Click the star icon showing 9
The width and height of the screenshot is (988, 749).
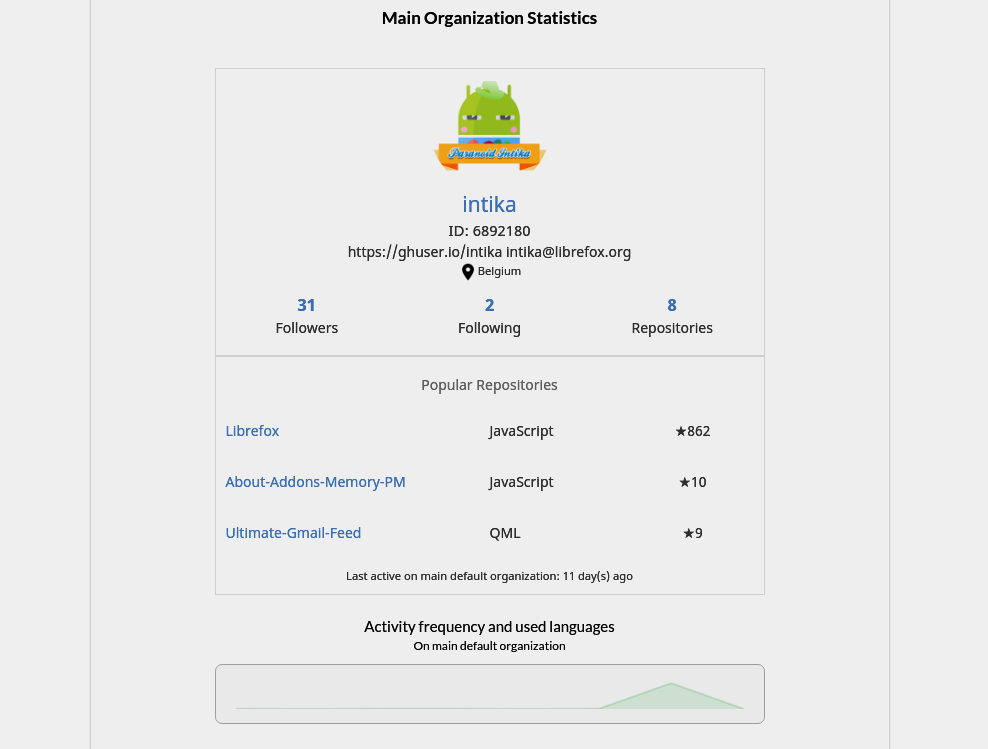coord(688,534)
